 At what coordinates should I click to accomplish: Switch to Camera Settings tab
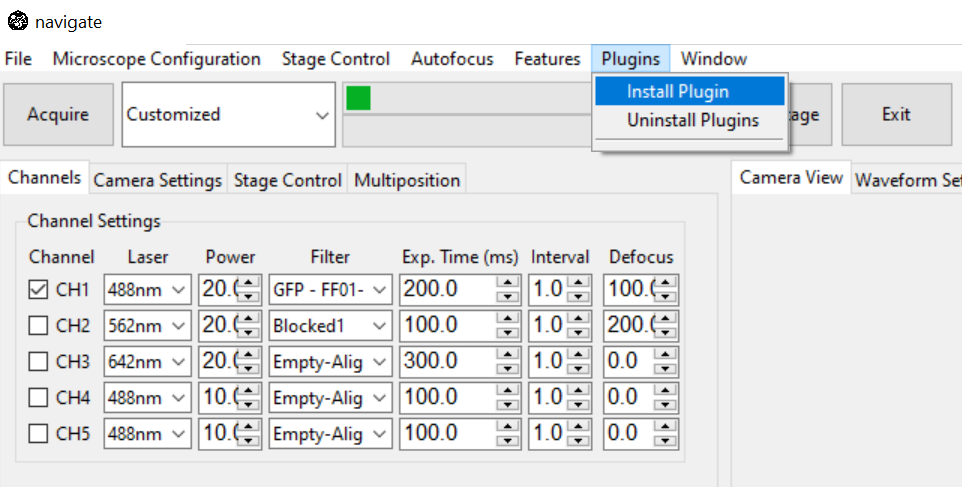pos(157,181)
